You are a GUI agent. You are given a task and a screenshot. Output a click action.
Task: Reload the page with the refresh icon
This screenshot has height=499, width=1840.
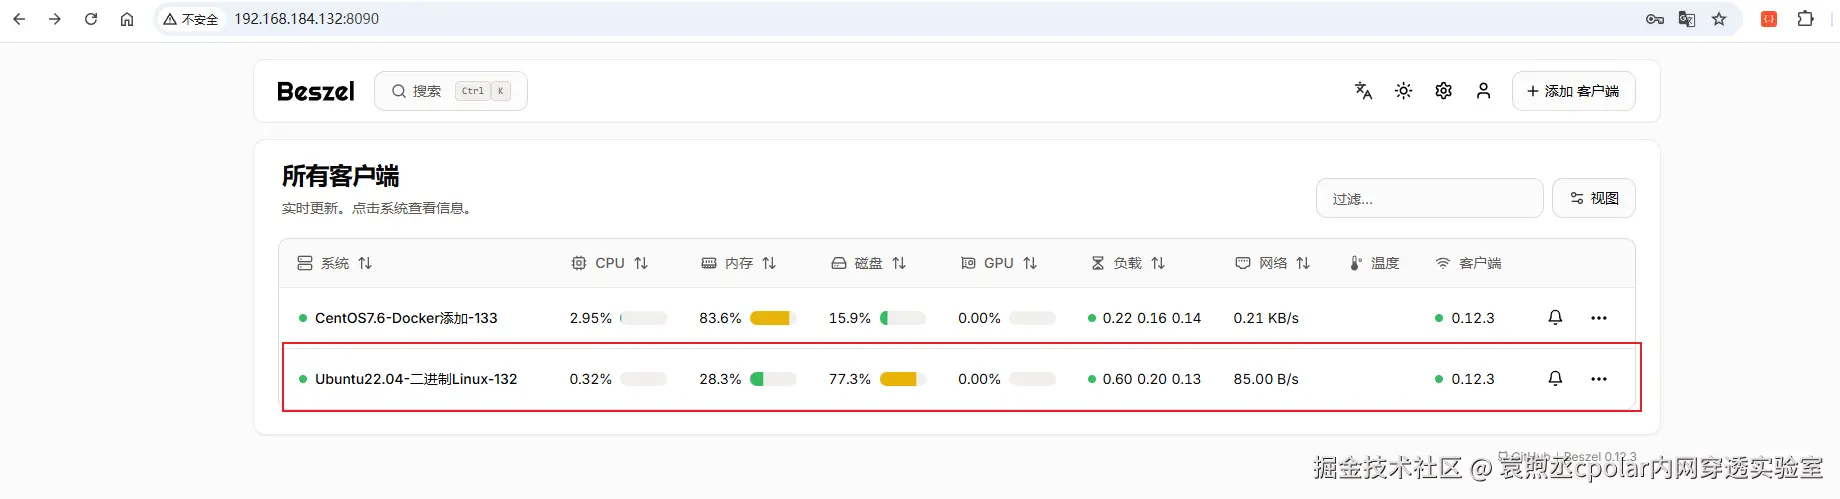[91, 19]
